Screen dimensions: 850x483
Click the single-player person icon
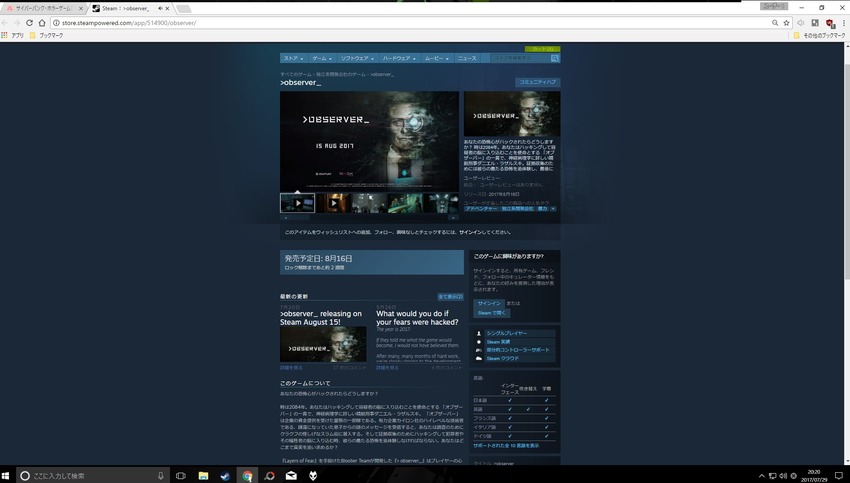479,333
